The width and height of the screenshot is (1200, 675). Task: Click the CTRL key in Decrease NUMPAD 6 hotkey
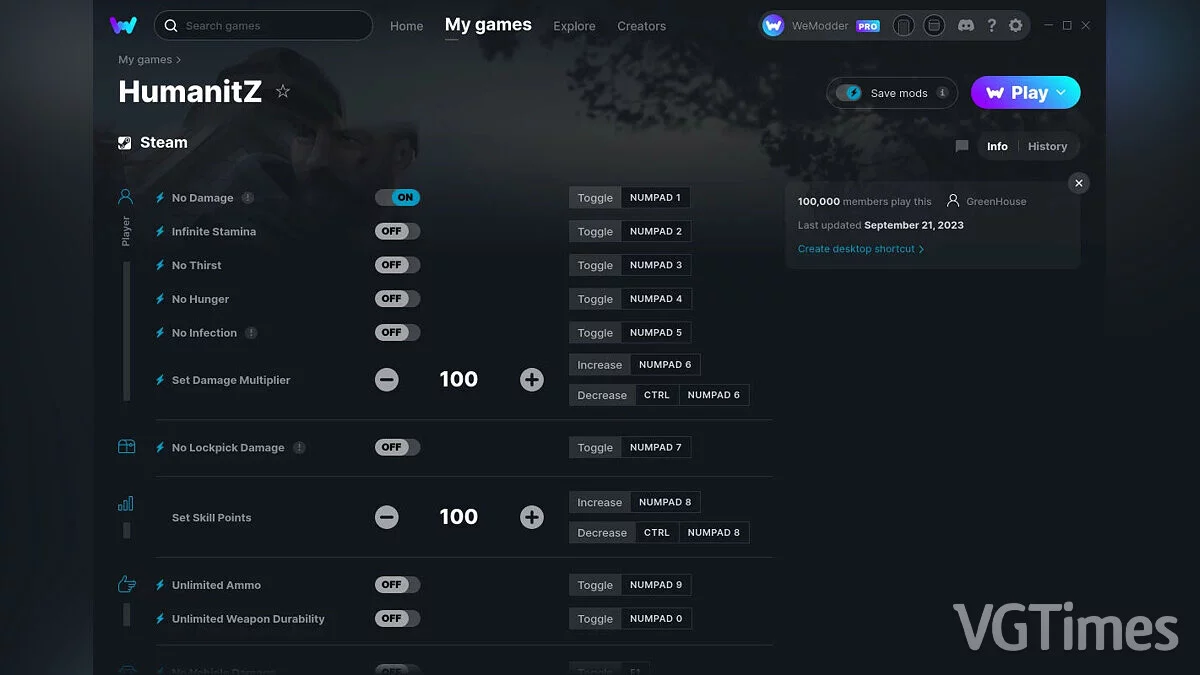(x=657, y=395)
